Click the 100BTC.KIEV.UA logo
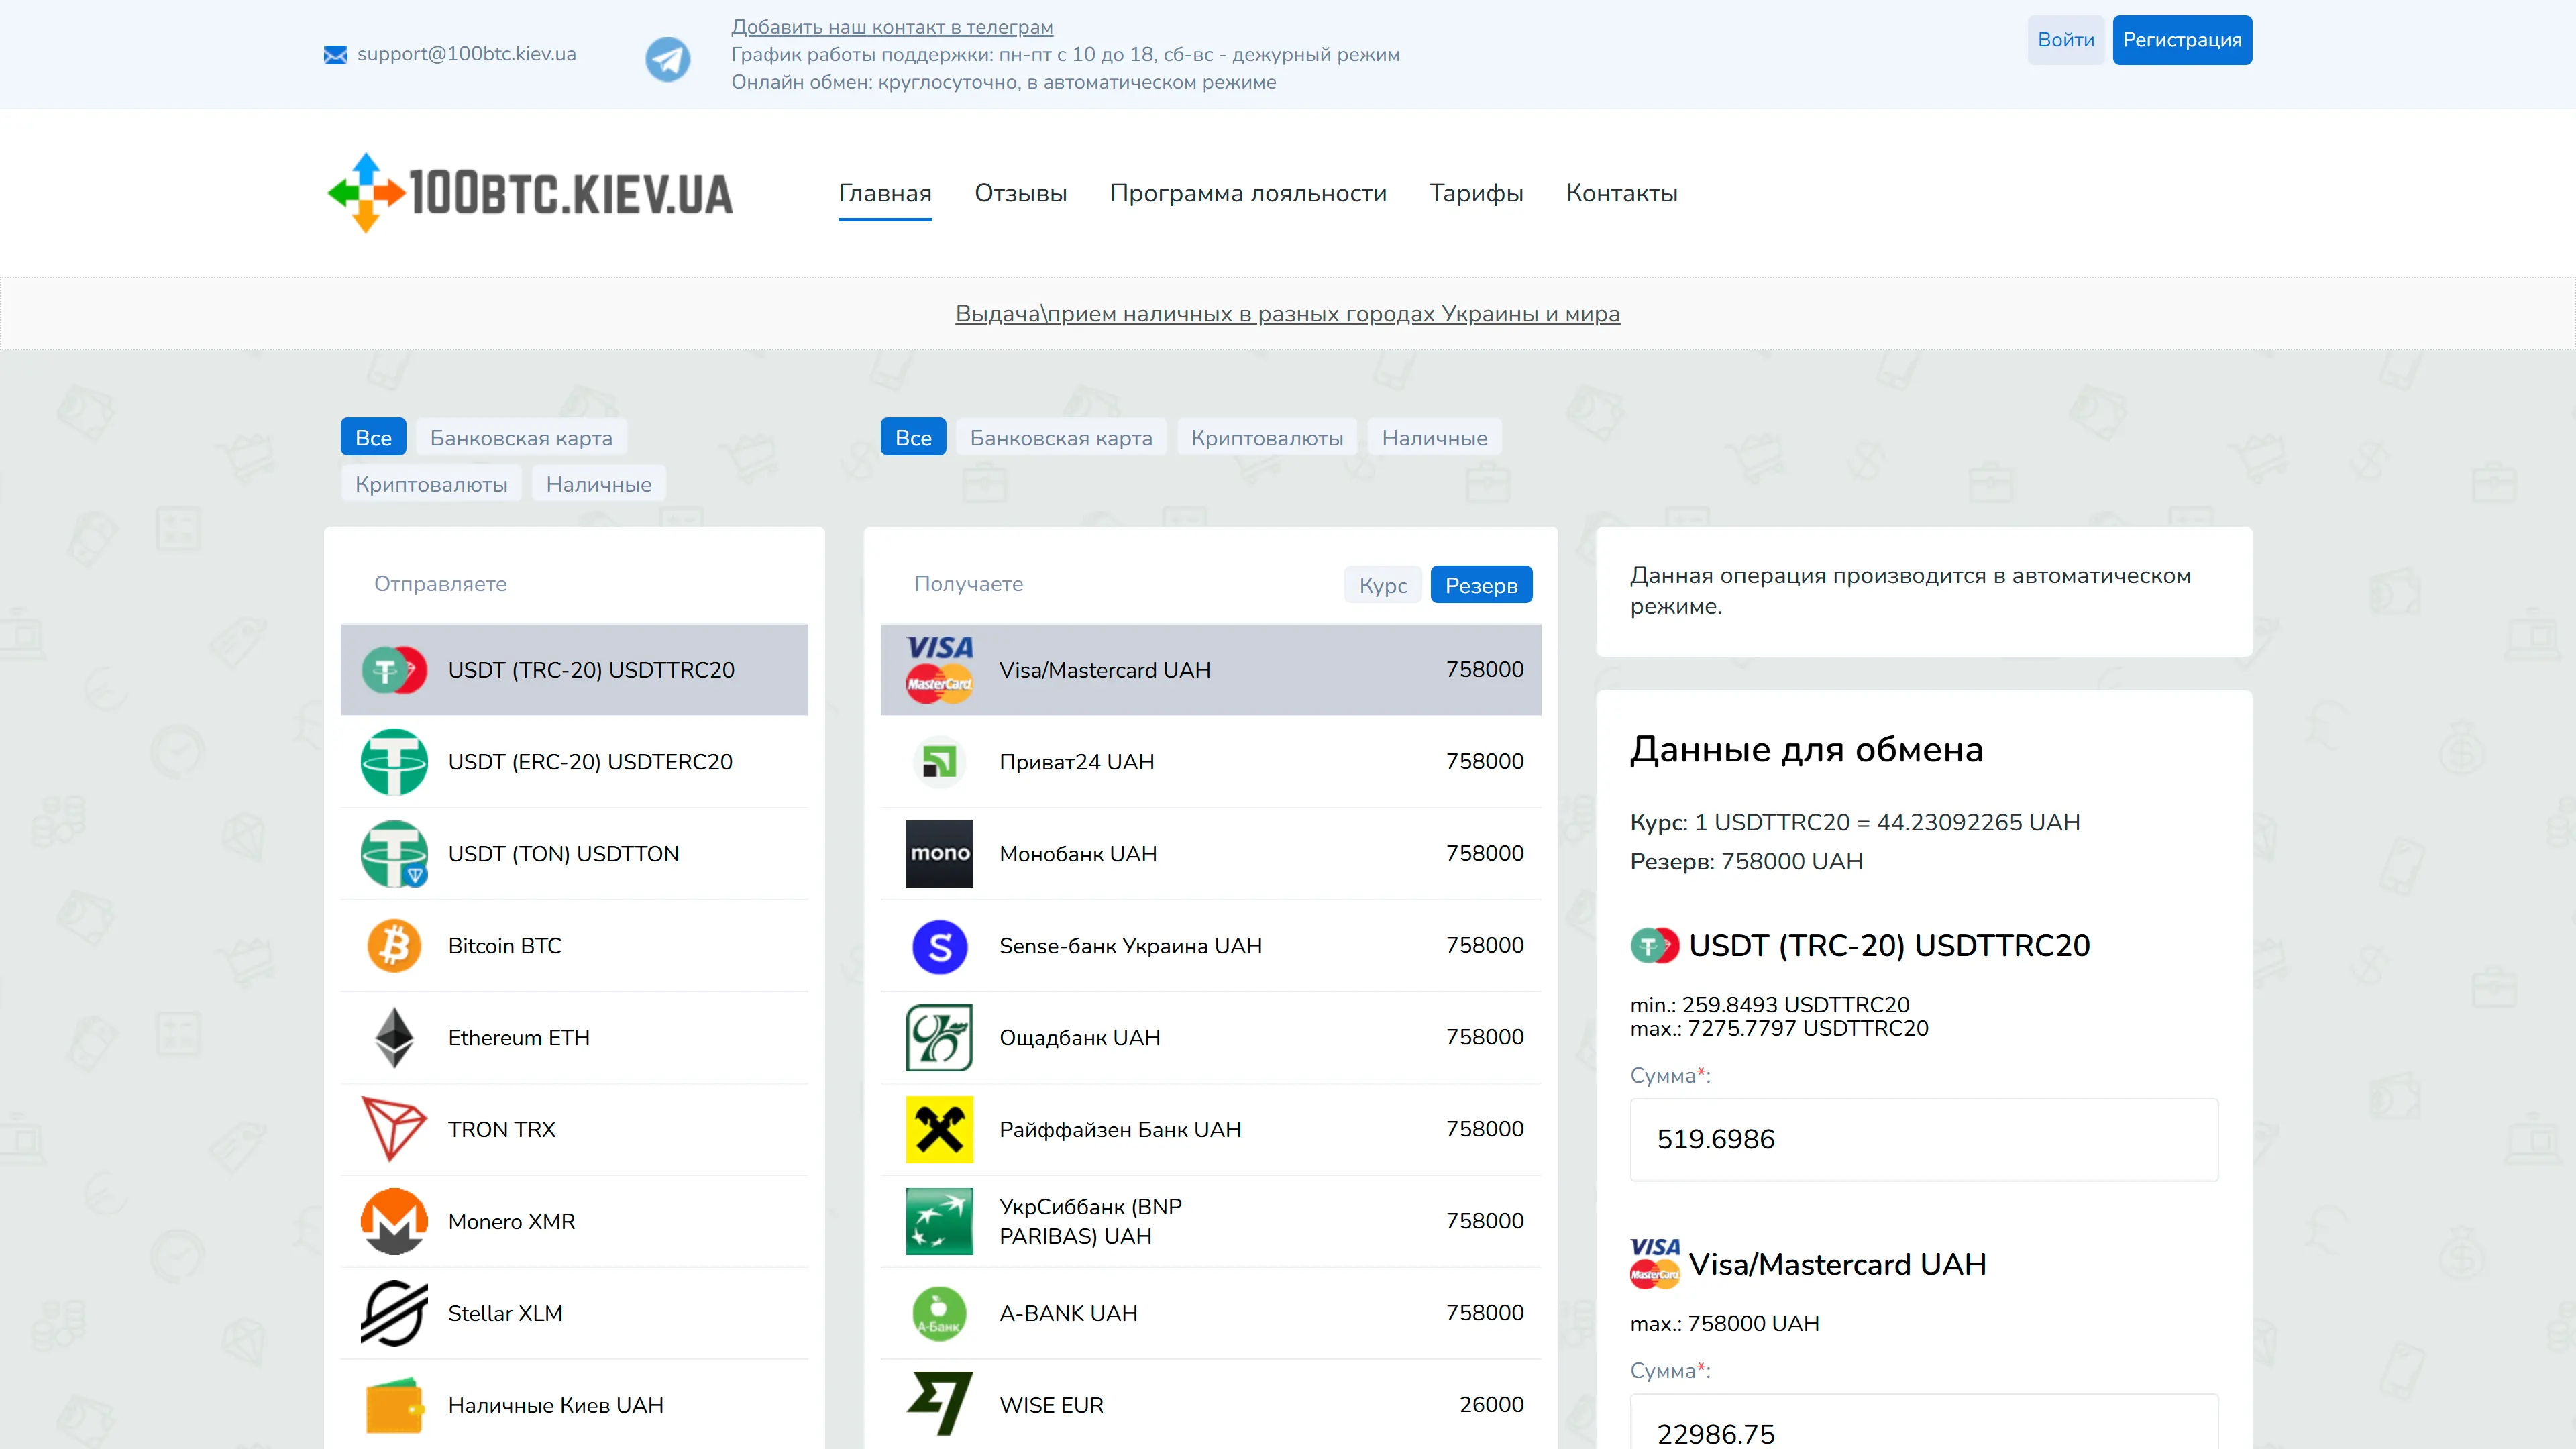The width and height of the screenshot is (2576, 1449). click(x=530, y=193)
